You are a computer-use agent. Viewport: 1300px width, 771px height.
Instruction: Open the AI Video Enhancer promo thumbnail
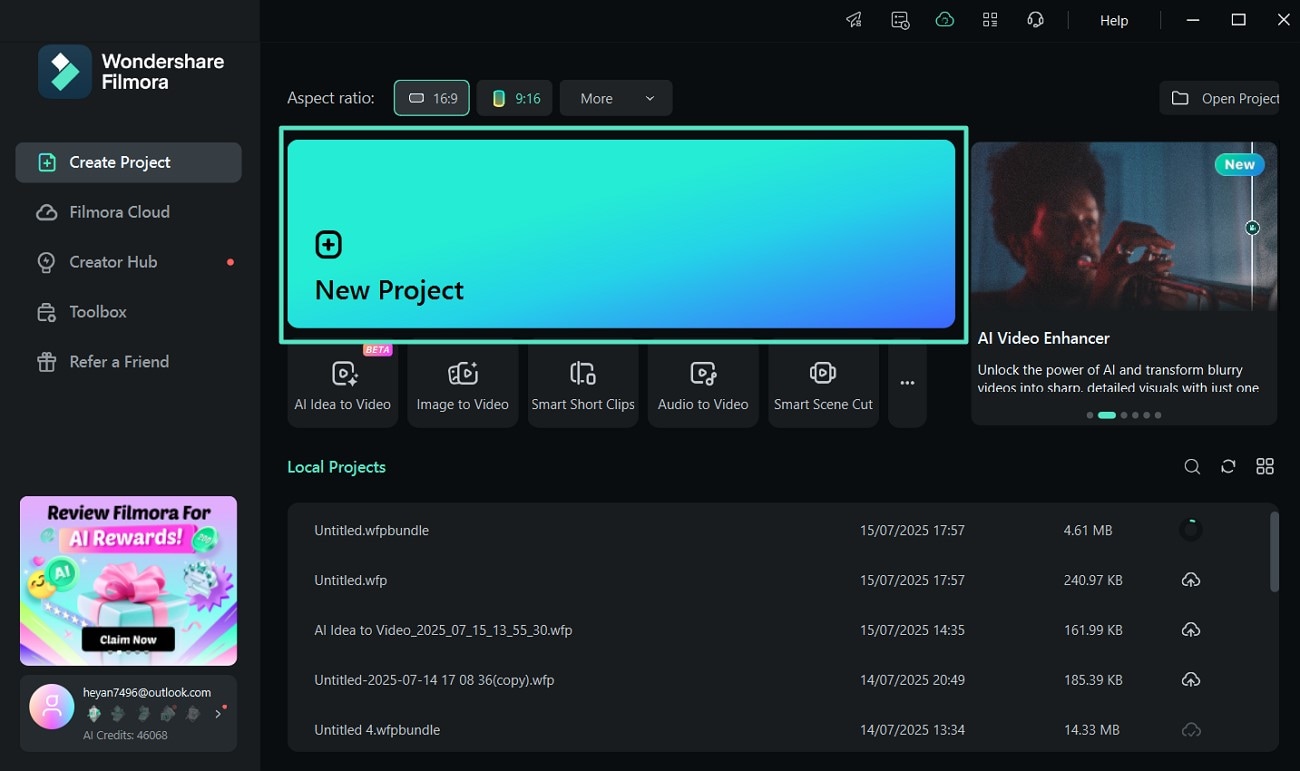point(1124,226)
